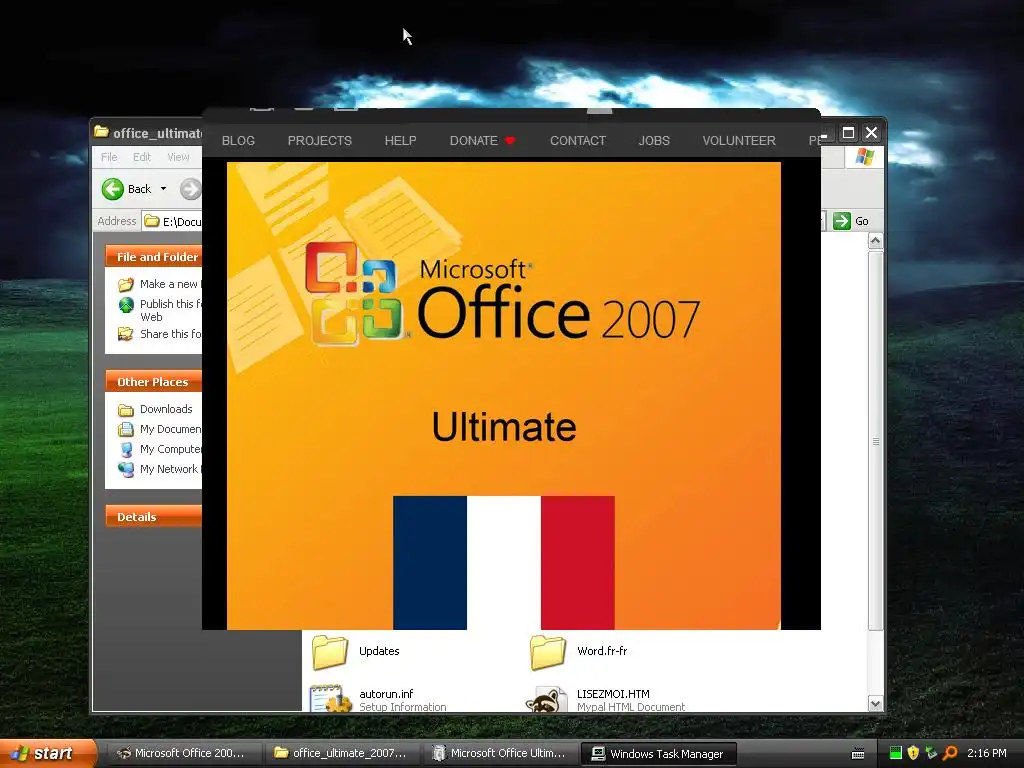
Task: Open My Computer in Other Places
Action: coord(170,449)
